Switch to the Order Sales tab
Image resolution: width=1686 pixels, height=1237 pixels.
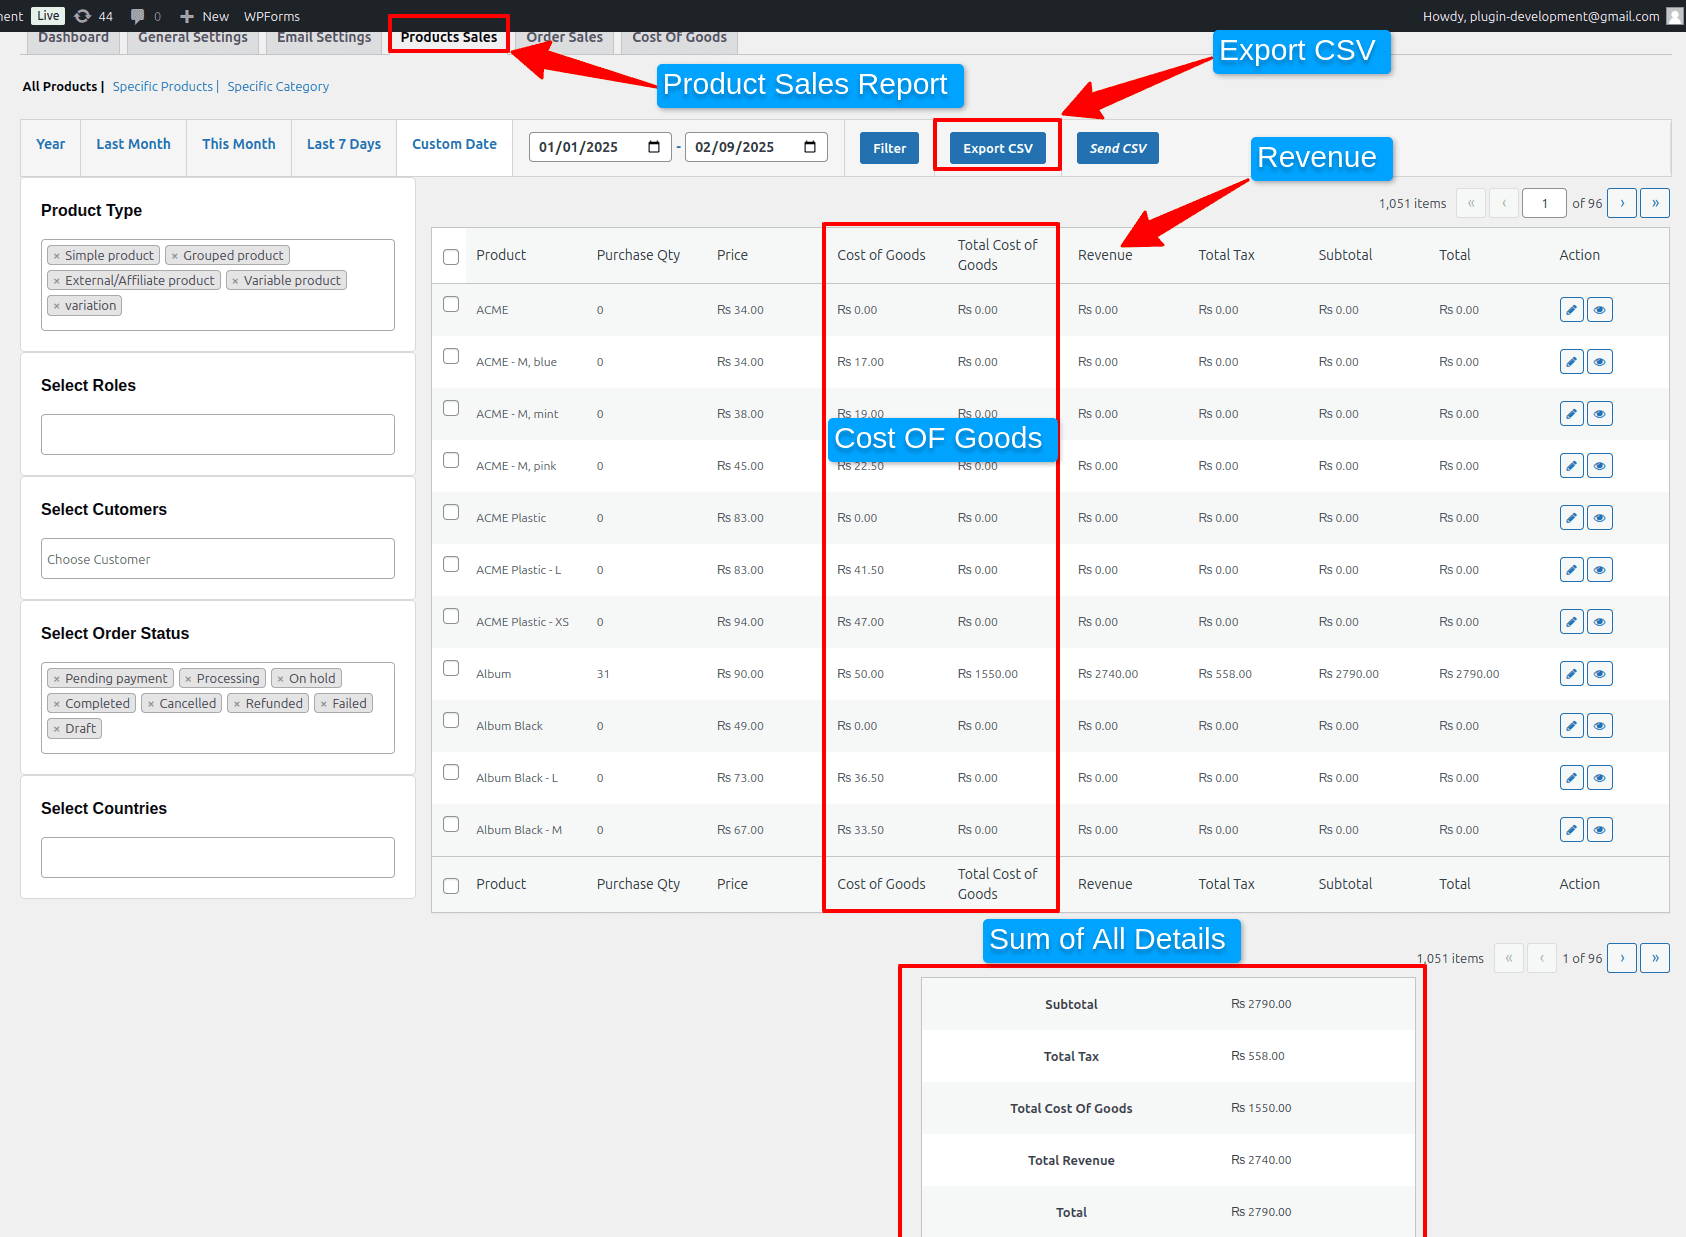pos(564,38)
